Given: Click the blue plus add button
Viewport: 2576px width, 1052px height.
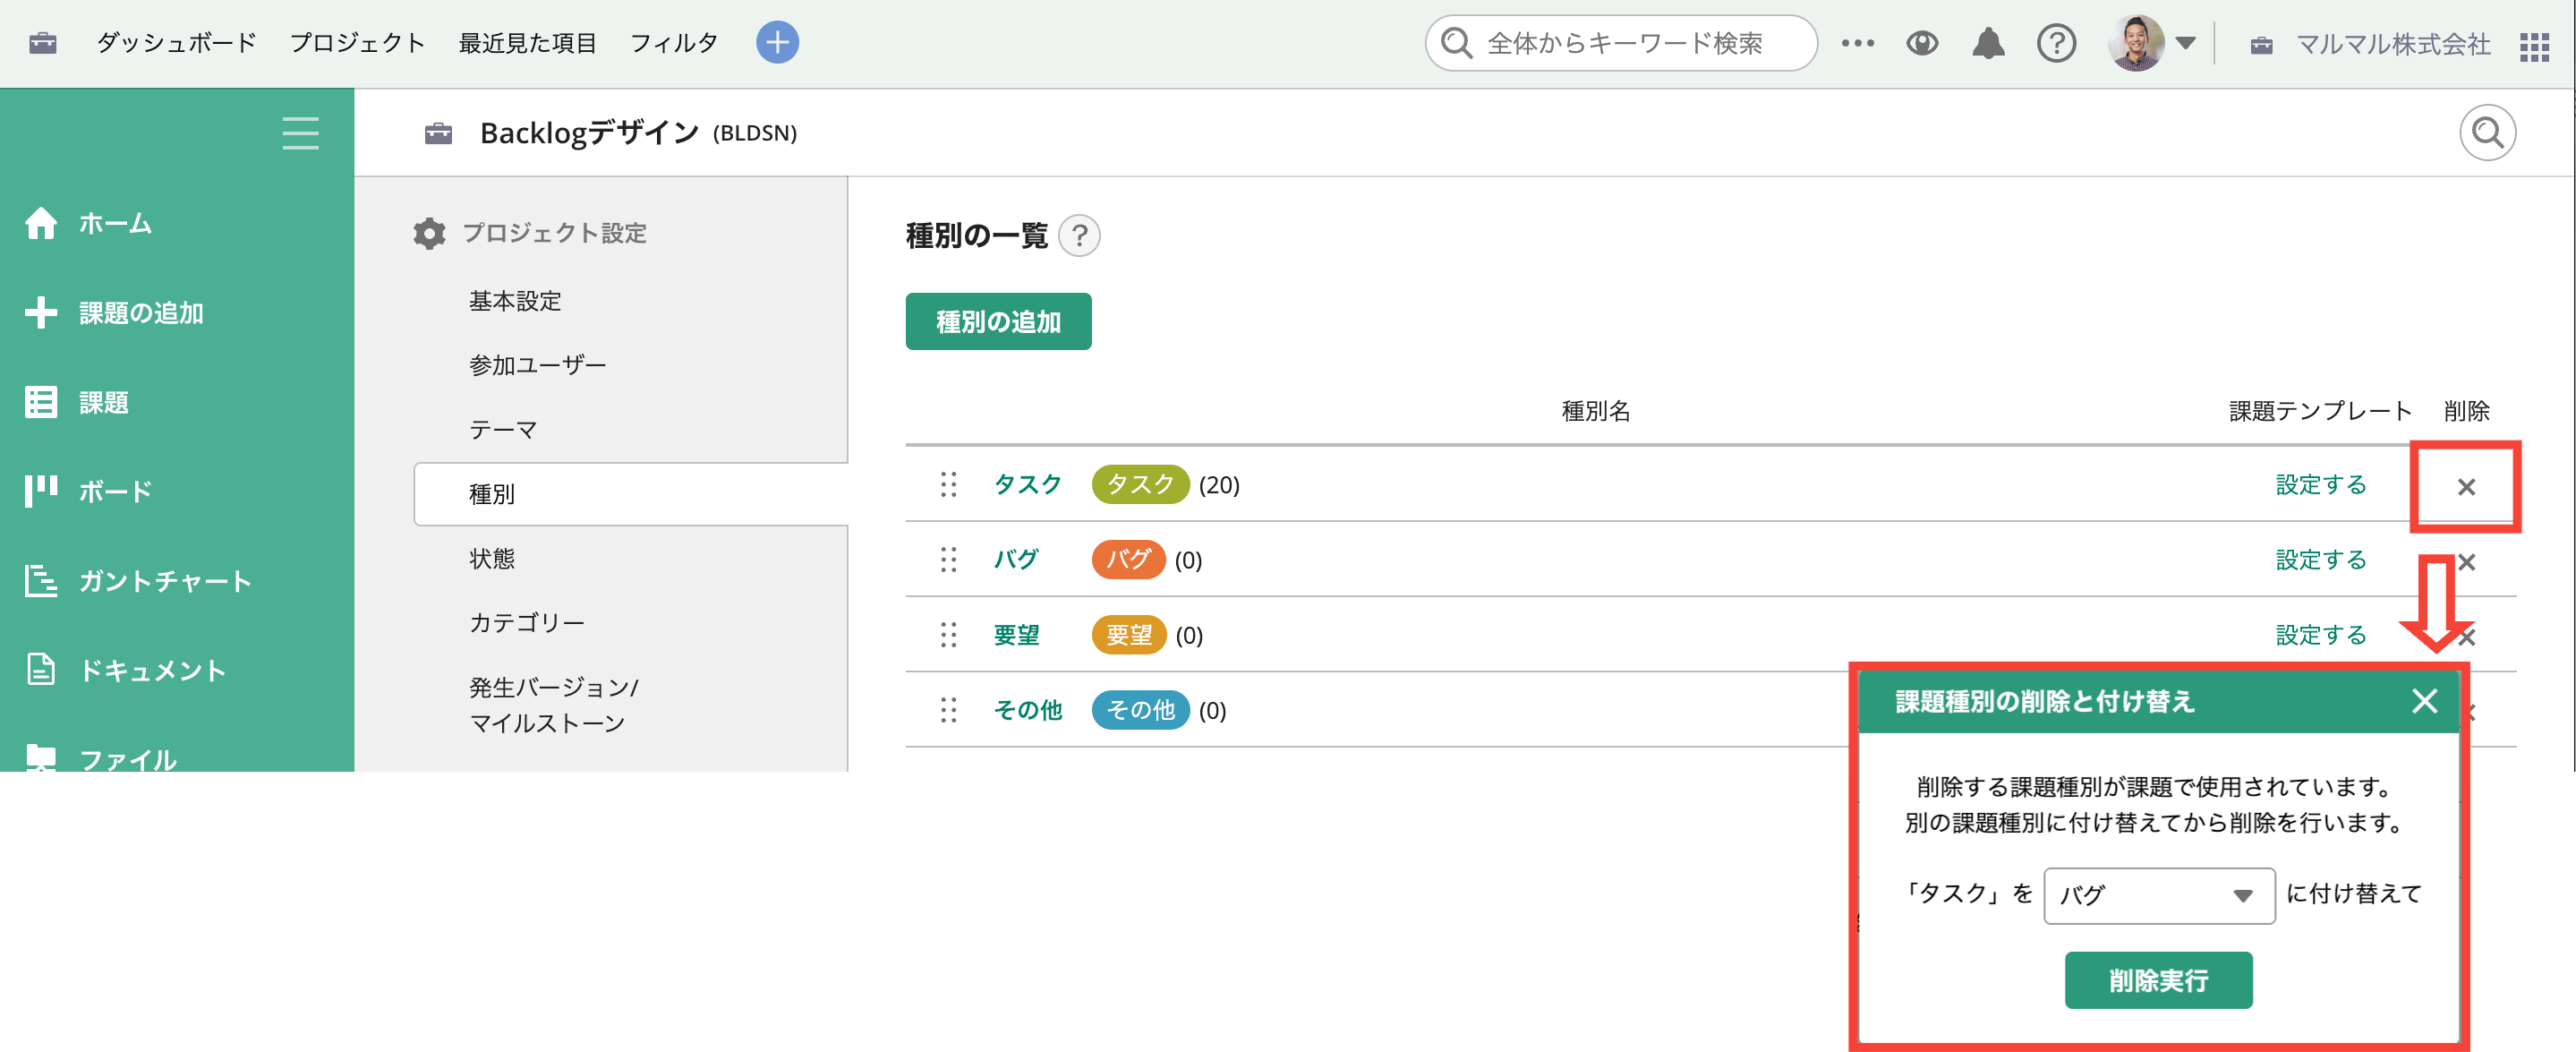Looking at the screenshot, I should (777, 43).
